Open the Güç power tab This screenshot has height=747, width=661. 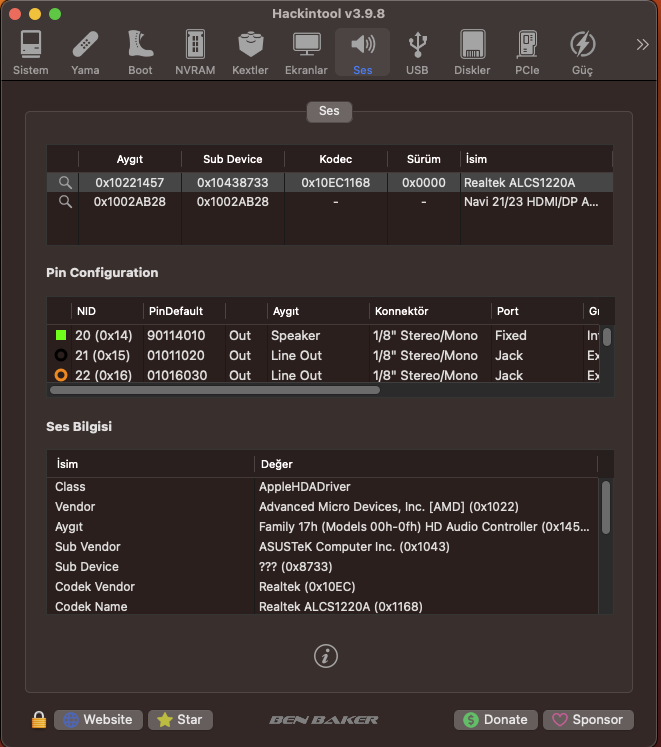tap(582, 52)
